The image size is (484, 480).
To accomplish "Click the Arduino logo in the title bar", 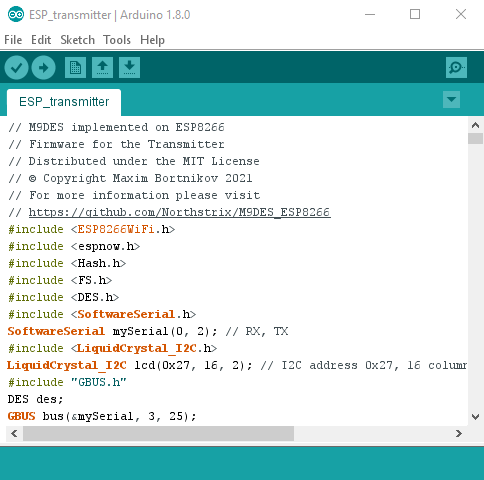I will pos(16,15).
